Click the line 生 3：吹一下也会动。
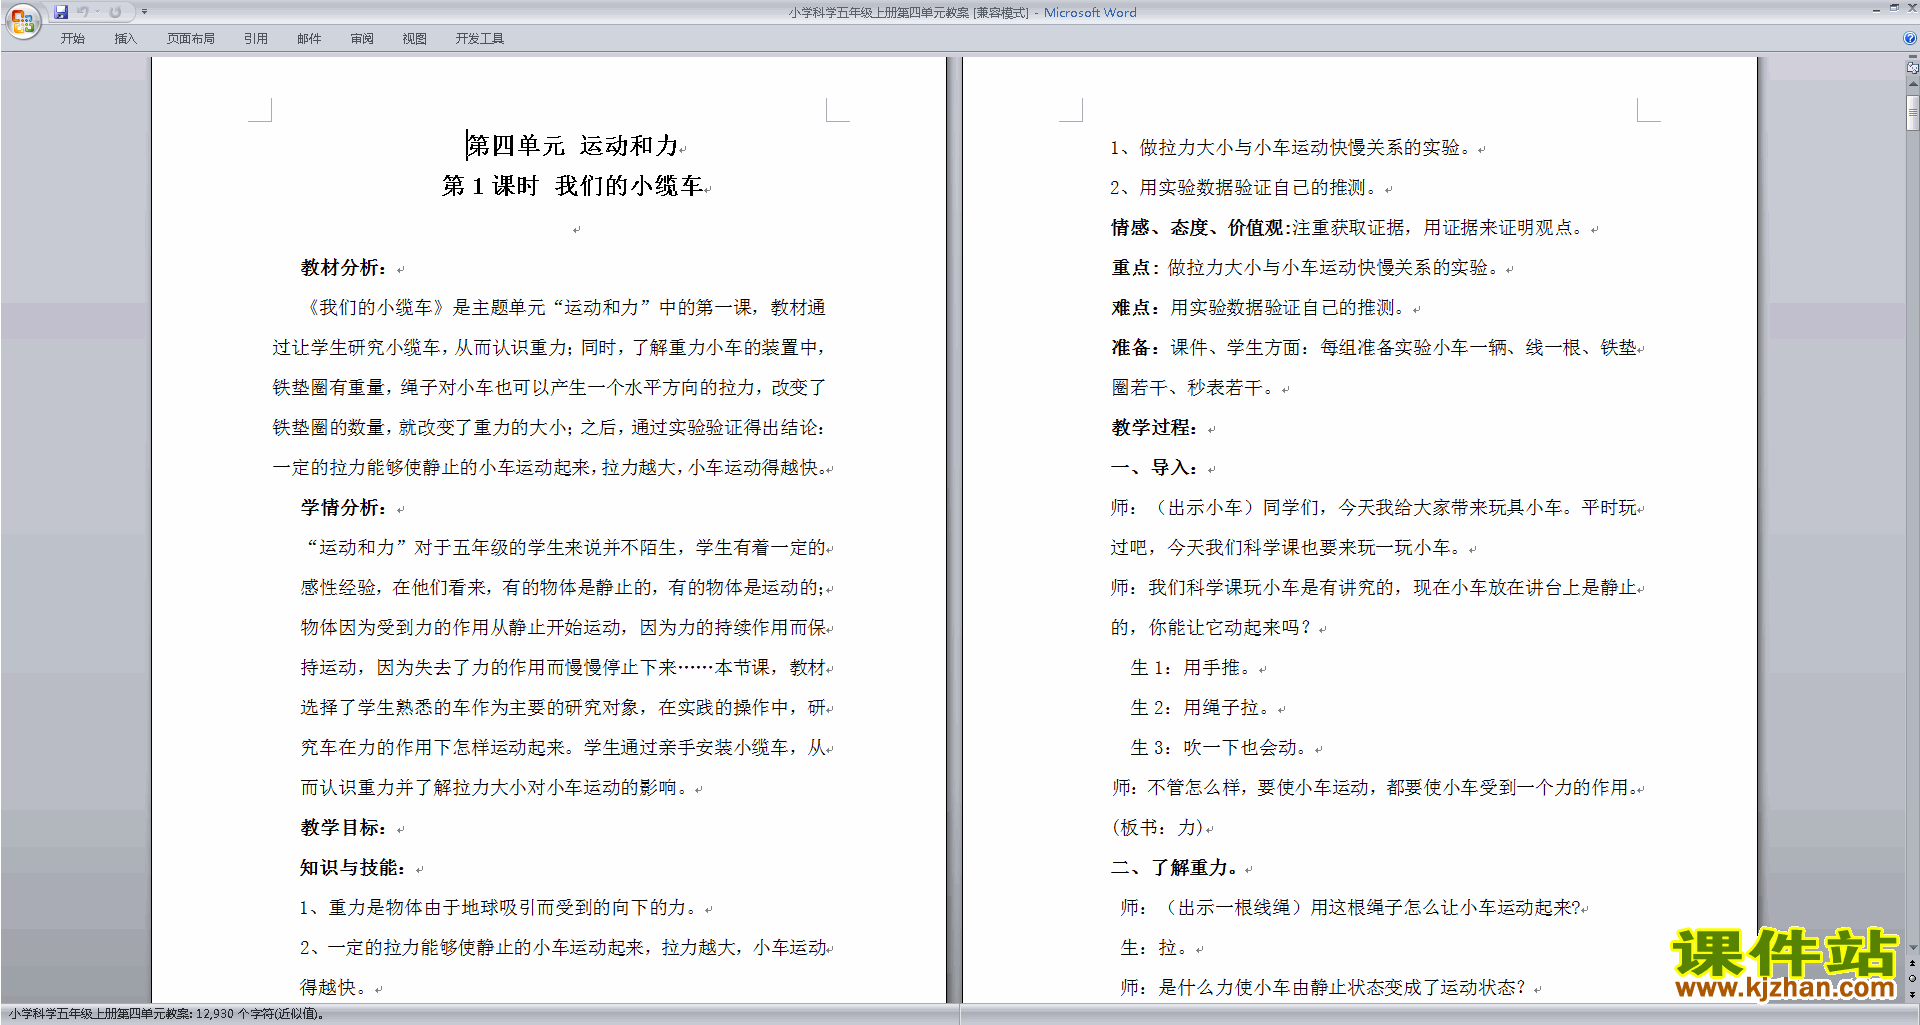1920x1025 pixels. click(1219, 748)
